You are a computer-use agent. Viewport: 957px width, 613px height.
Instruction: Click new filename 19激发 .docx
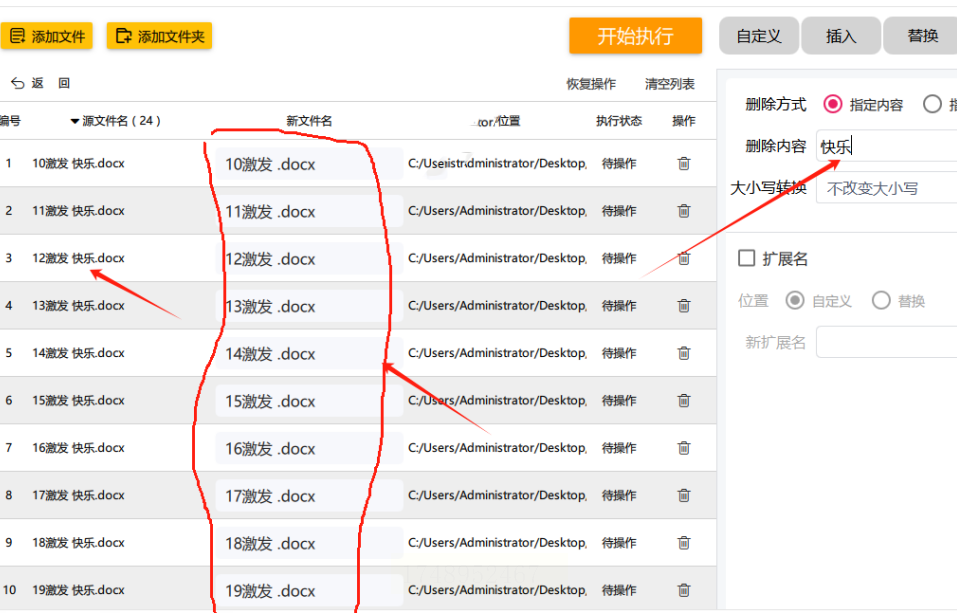coord(309,590)
